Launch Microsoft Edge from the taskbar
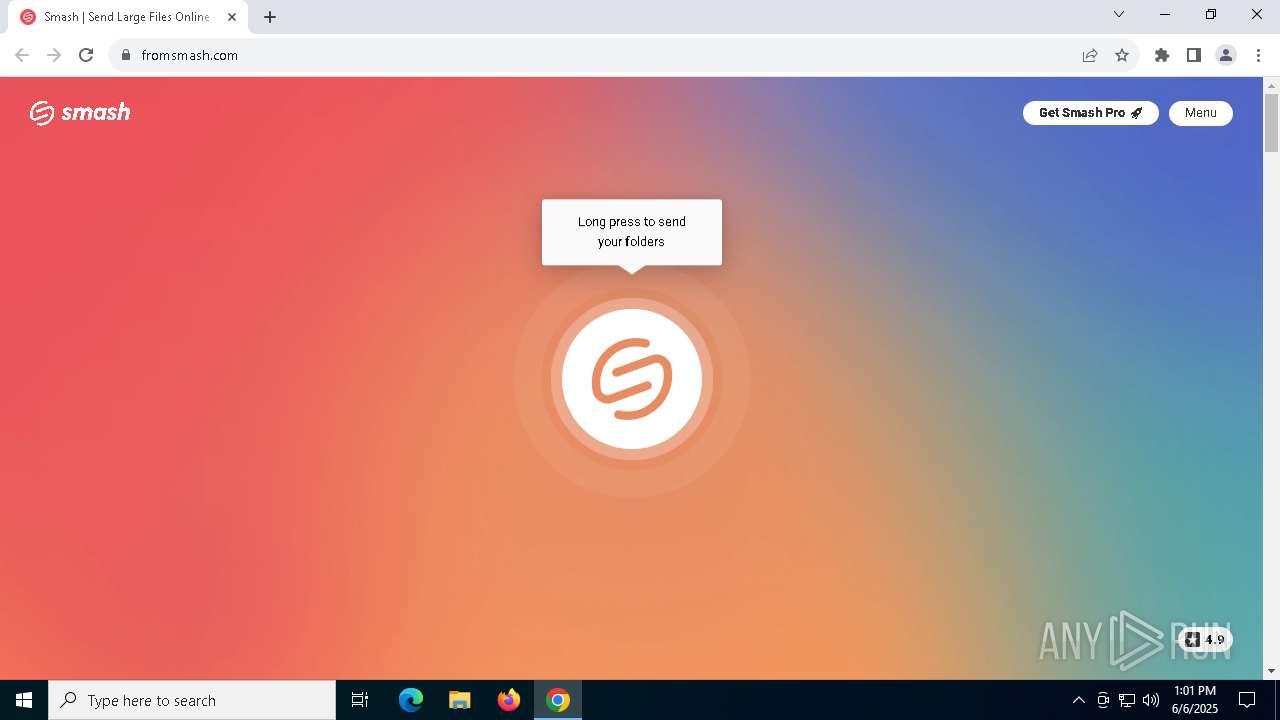 pyautogui.click(x=411, y=700)
